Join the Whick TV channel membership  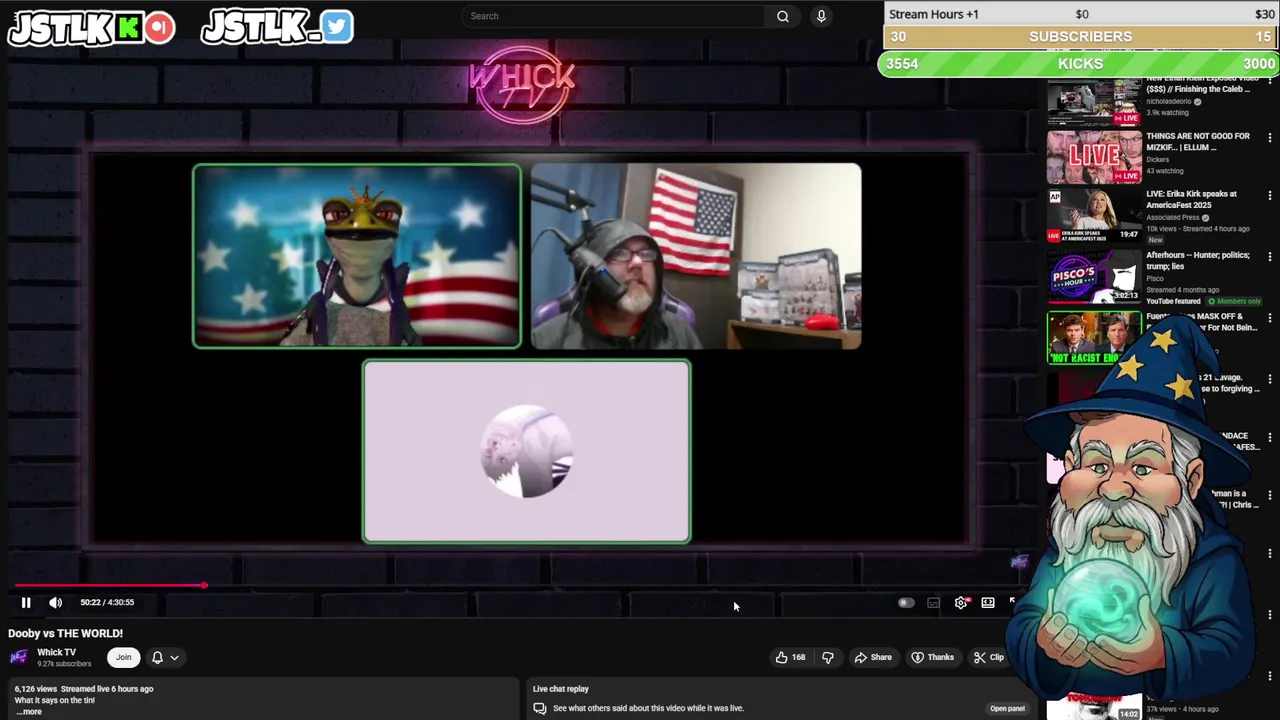click(x=123, y=657)
